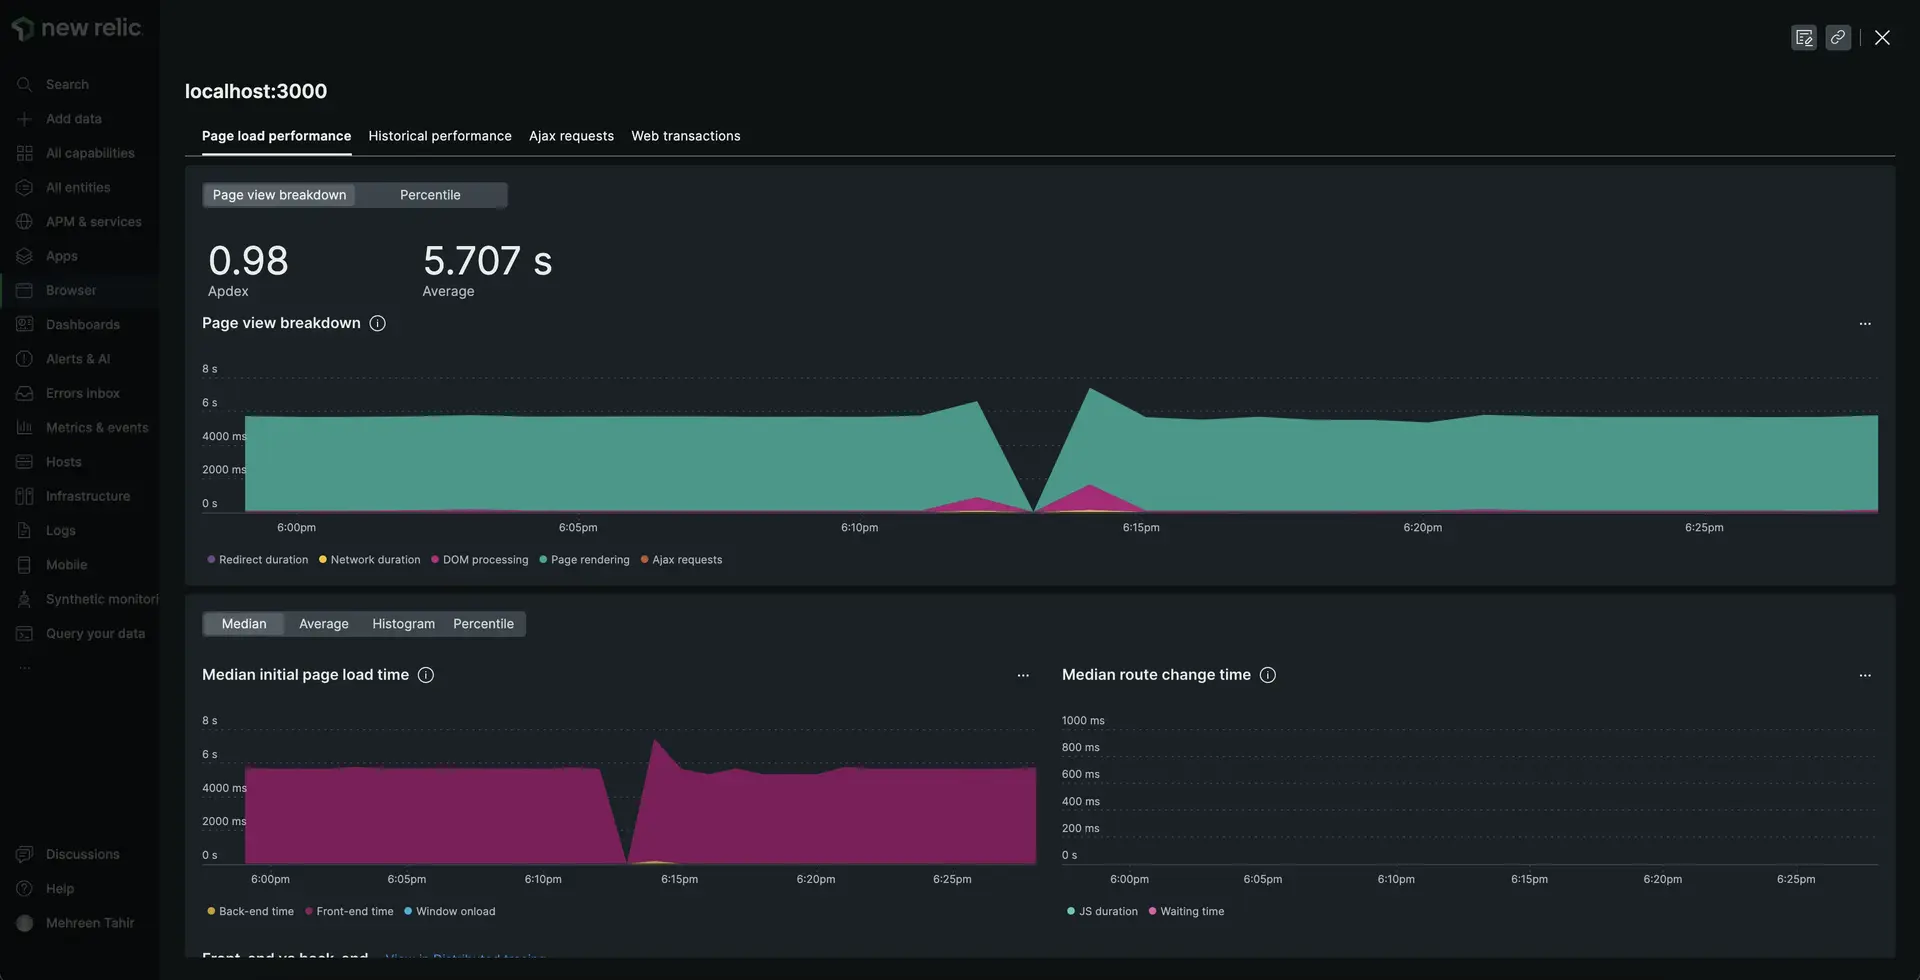The width and height of the screenshot is (1920, 980).
Task: Click the Window onload legend entry
Action: coord(449,912)
